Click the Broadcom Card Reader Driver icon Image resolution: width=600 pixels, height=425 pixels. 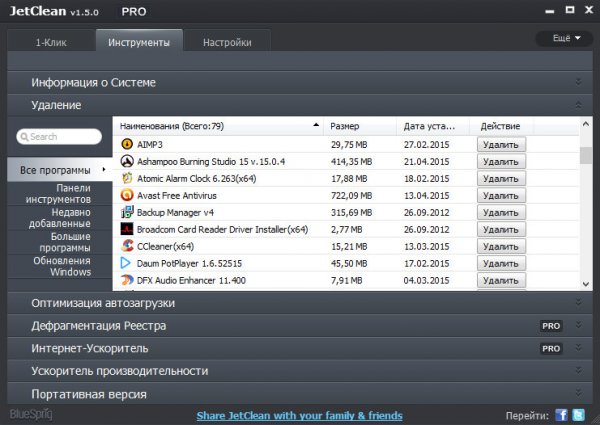click(x=127, y=229)
